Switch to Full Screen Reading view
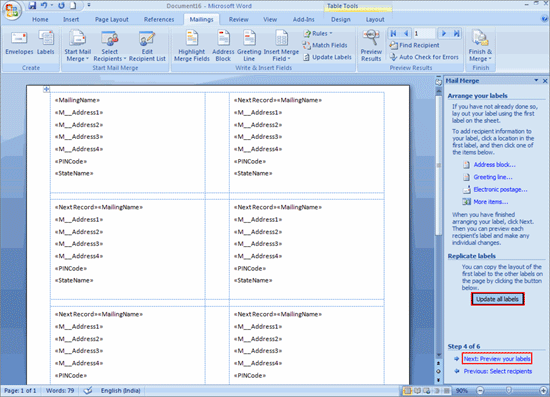550x397 pixels. point(417,390)
